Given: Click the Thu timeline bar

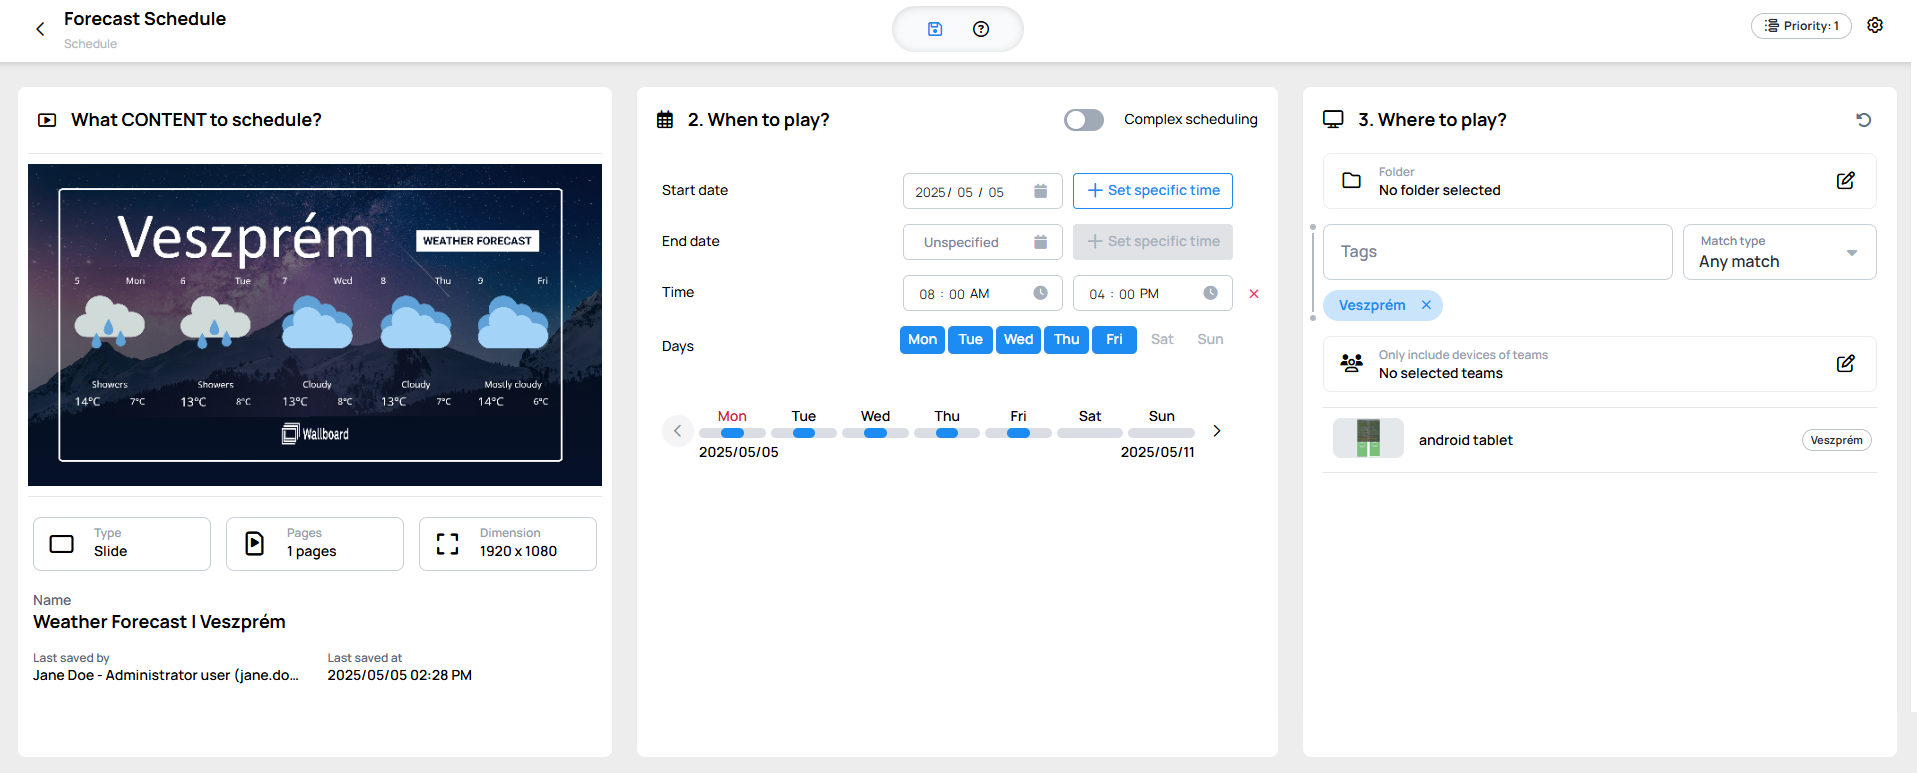Looking at the screenshot, I should point(947,433).
